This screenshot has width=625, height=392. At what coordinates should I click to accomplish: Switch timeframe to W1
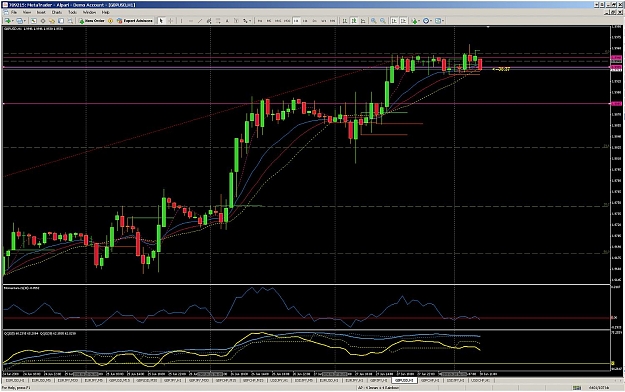324,21
